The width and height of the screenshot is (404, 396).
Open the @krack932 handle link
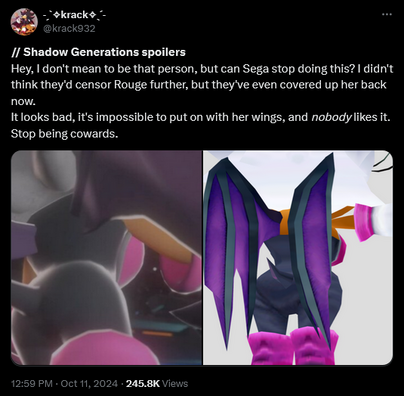tap(69, 28)
